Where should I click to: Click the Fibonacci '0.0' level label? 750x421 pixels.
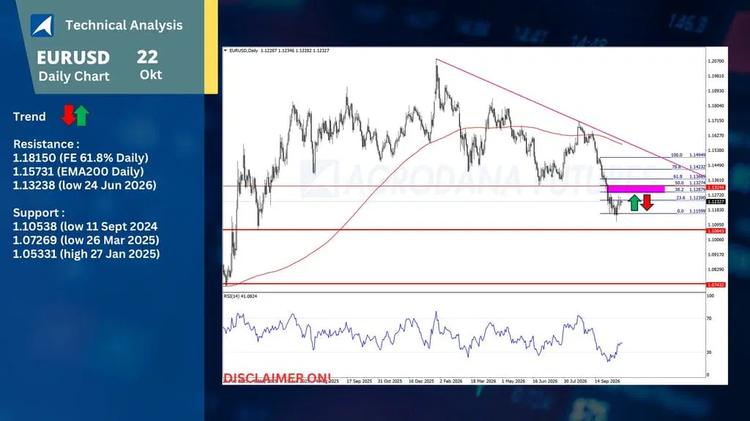[x=680, y=211]
